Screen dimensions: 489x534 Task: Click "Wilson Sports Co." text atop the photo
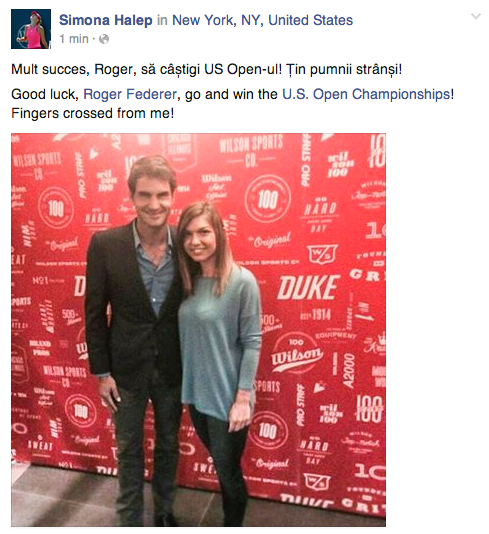251,150
